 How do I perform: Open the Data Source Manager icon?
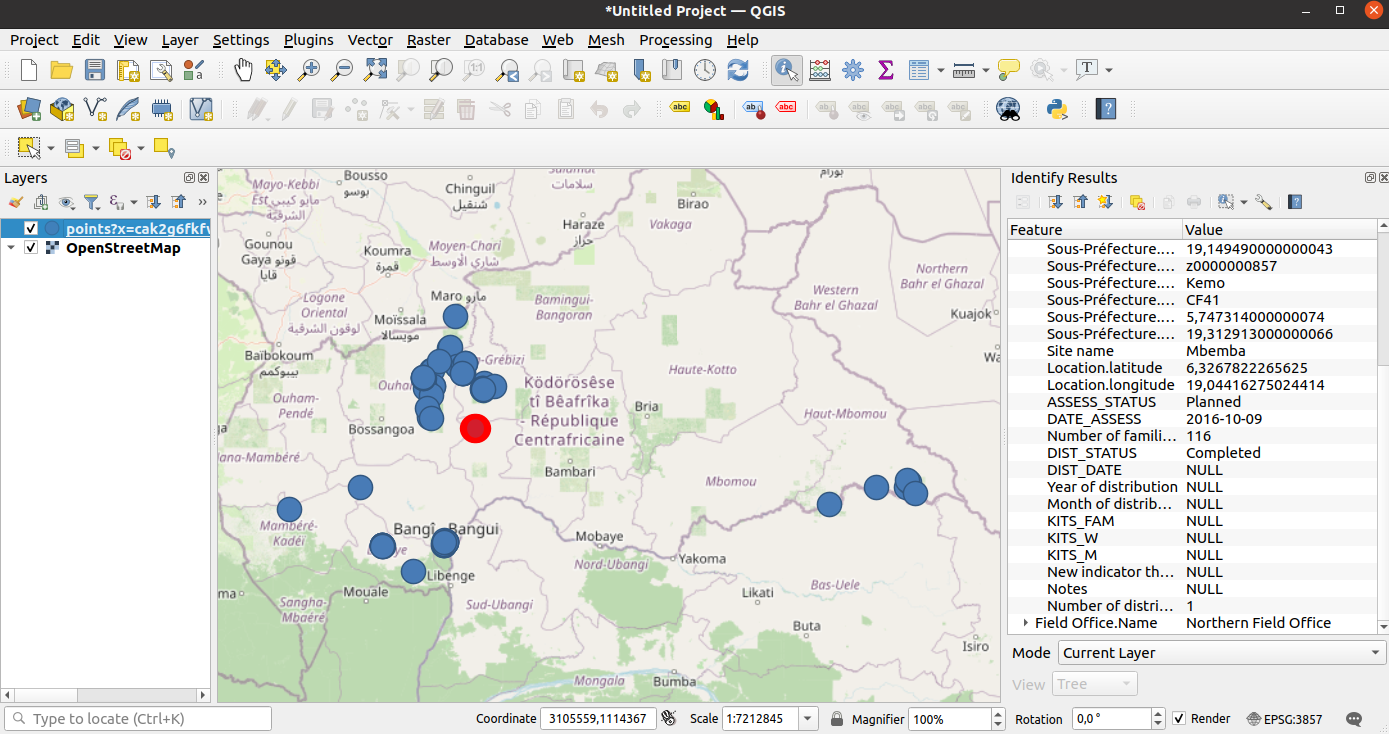29,109
